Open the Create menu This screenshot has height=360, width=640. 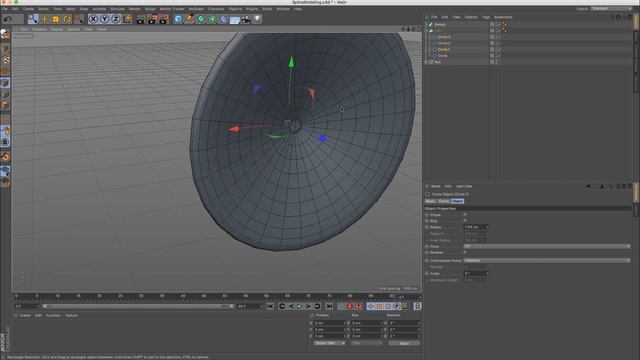tap(28, 9)
